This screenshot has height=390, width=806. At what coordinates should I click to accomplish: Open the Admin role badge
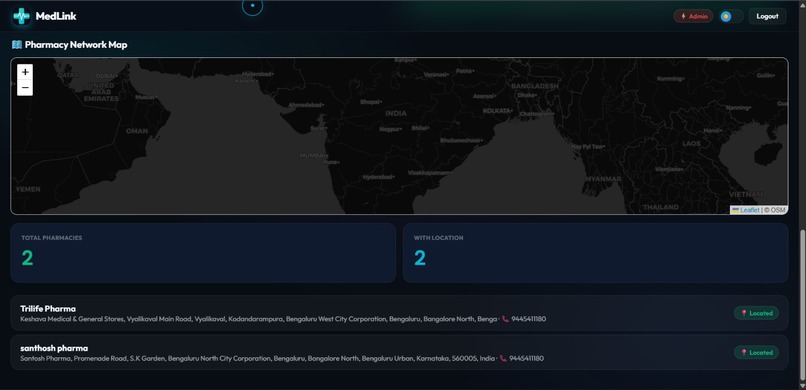[x=693, y=16]
